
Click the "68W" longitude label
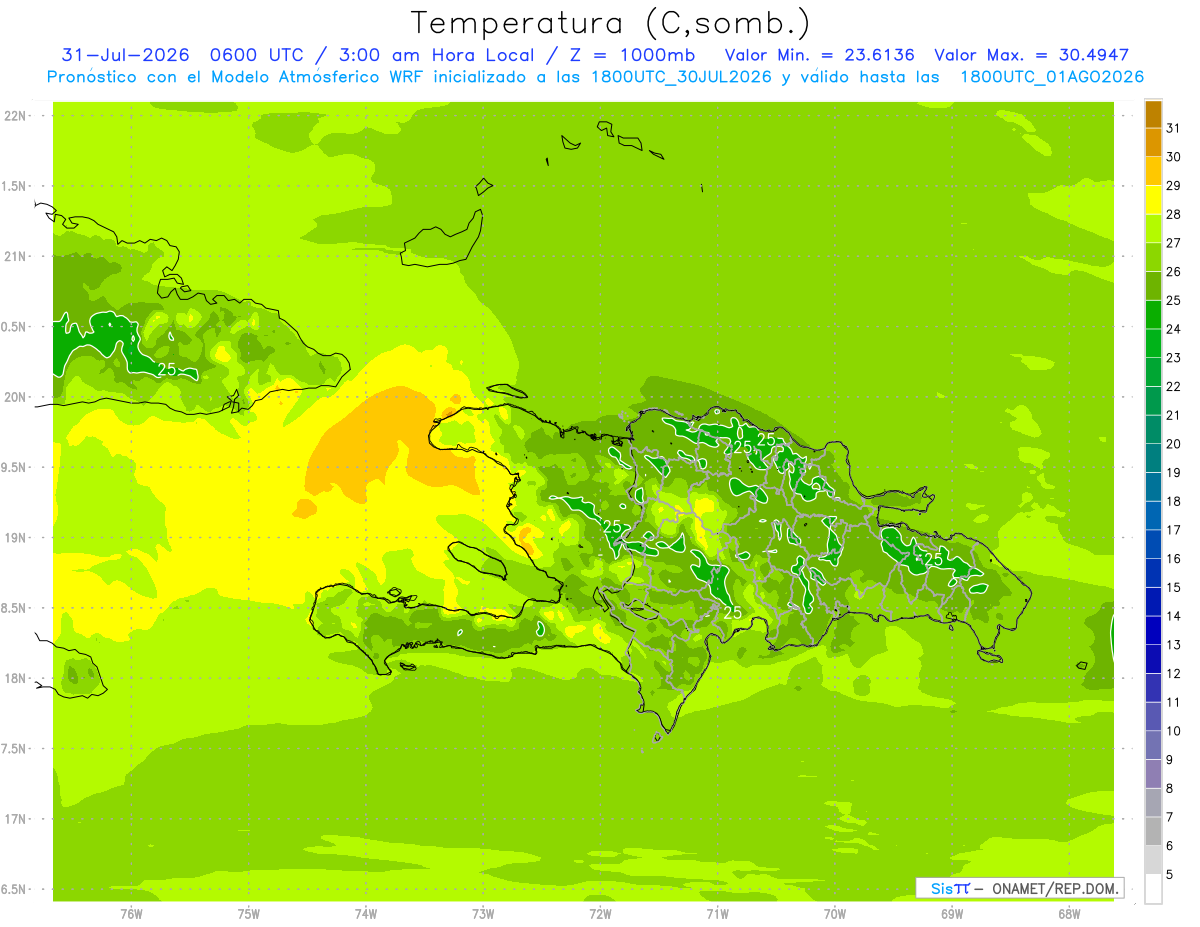tap(1069, 914)
